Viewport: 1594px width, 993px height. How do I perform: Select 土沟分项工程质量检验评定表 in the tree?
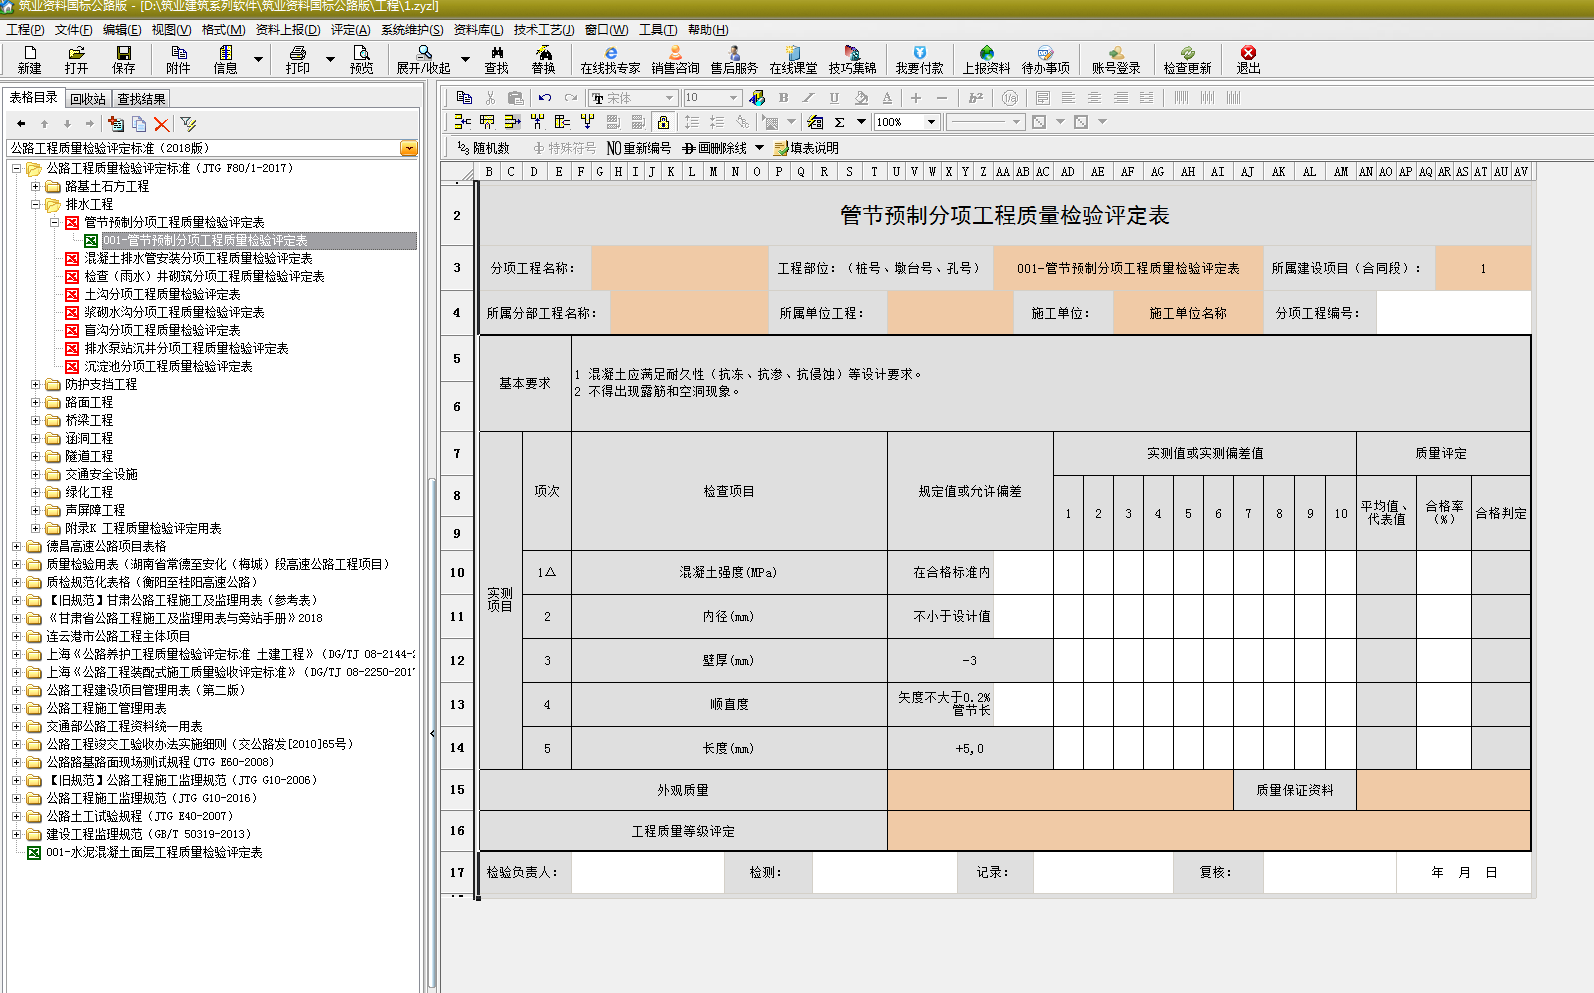click(x=162, y=294)
